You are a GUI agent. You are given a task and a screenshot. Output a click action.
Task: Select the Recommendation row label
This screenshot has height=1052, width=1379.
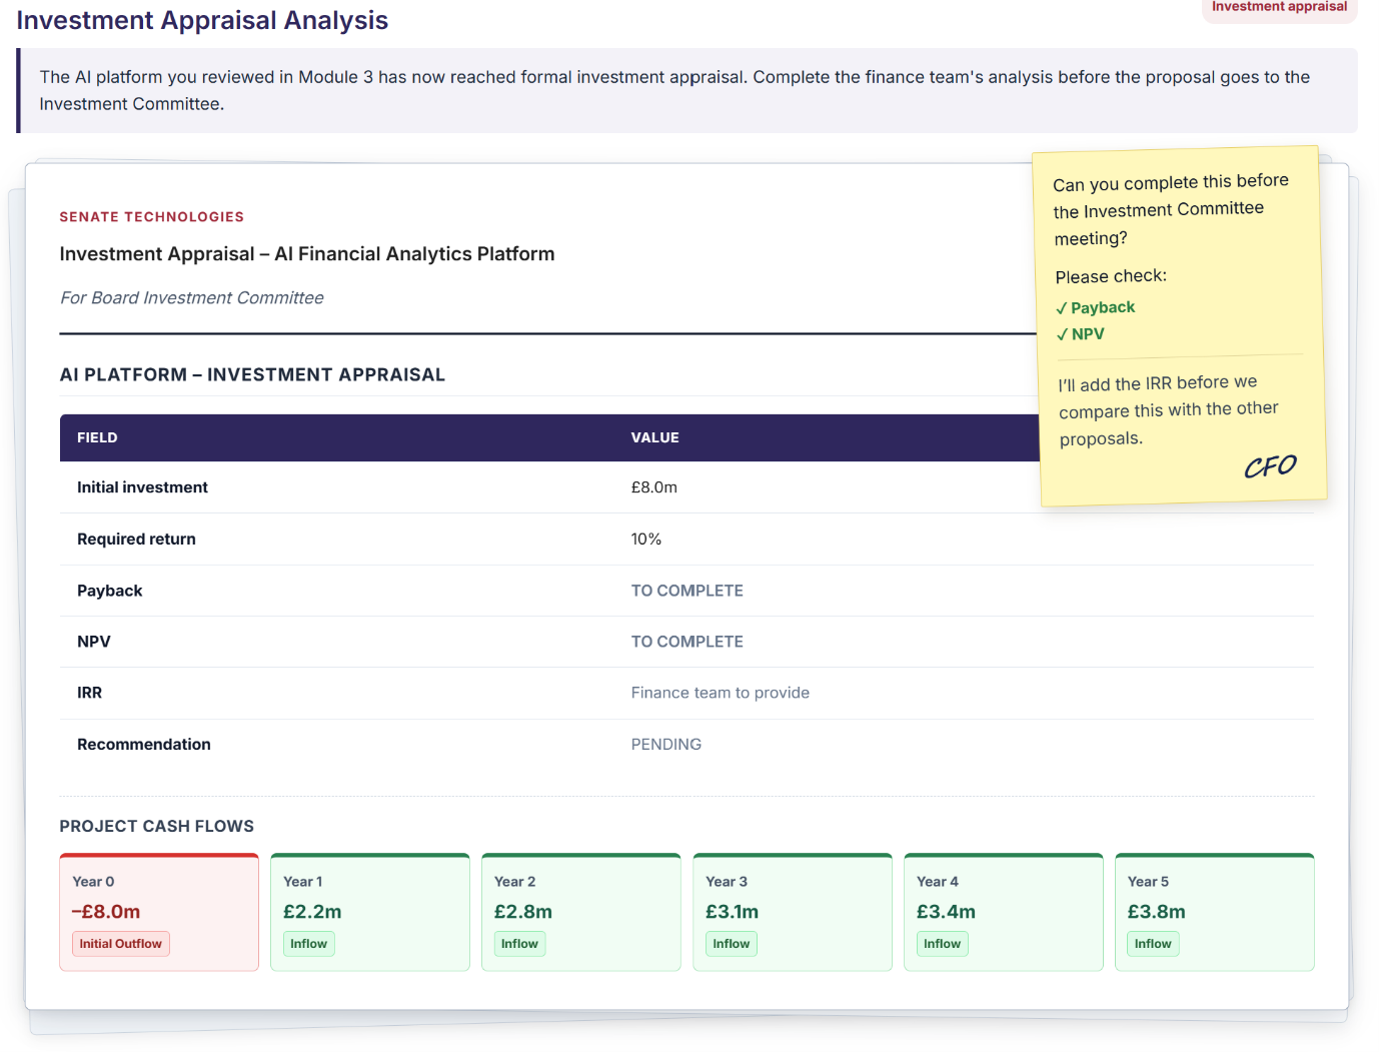coord(144,745)
